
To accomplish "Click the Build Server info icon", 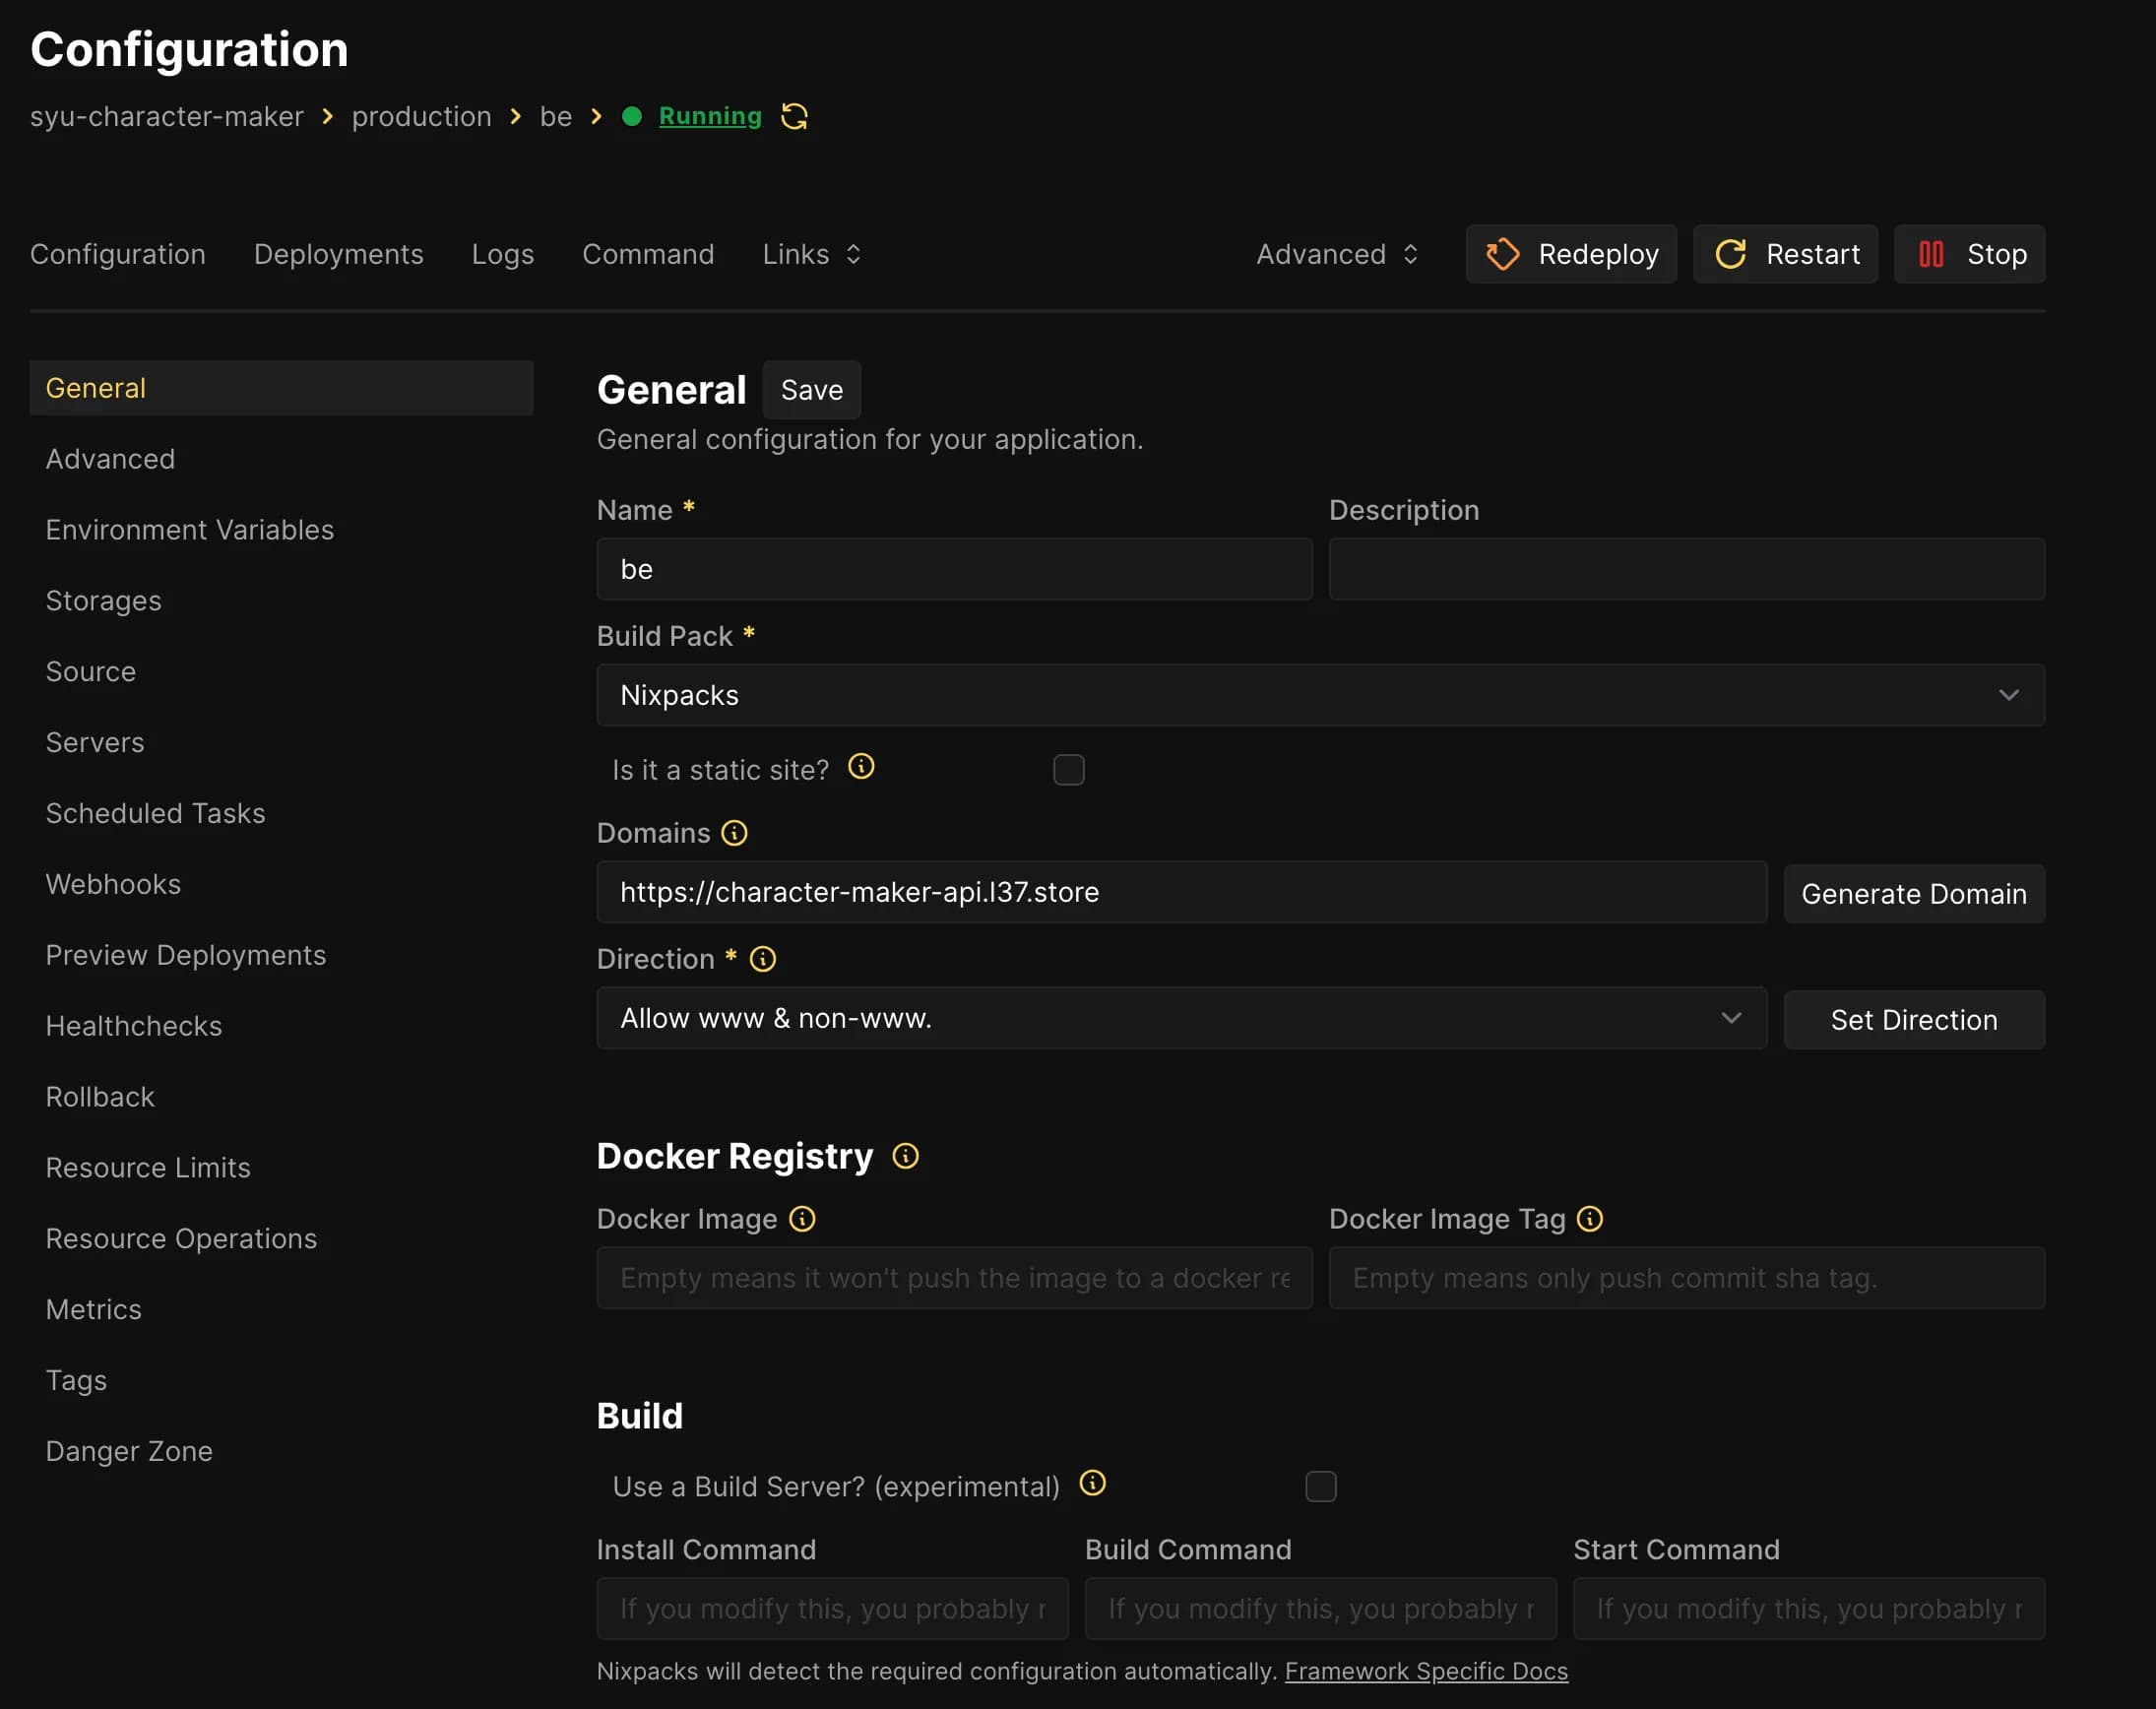I will tap(1092, 1483).
